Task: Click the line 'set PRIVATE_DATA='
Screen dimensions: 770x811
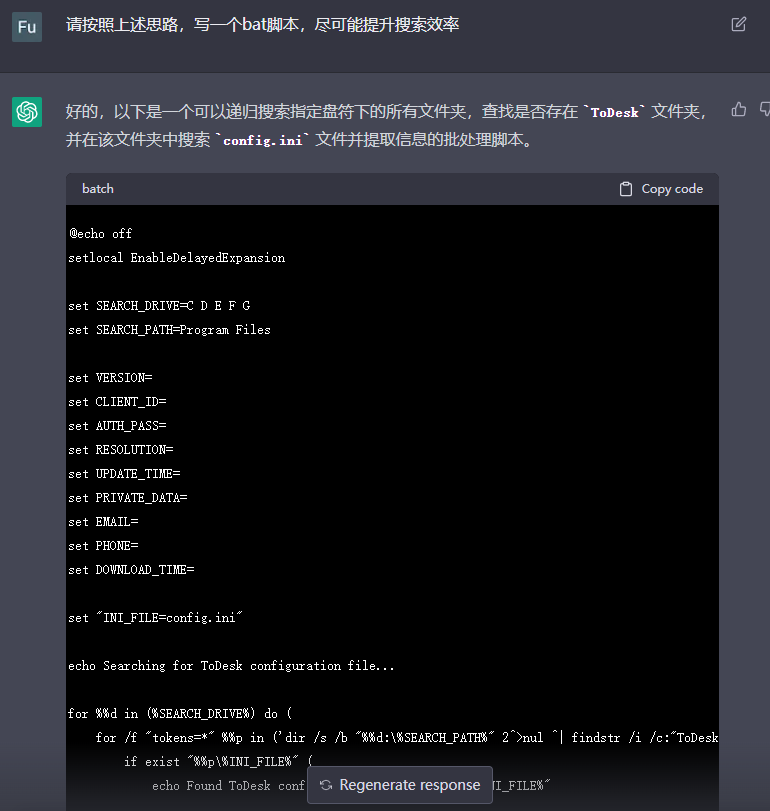Action: pos(128,498)
